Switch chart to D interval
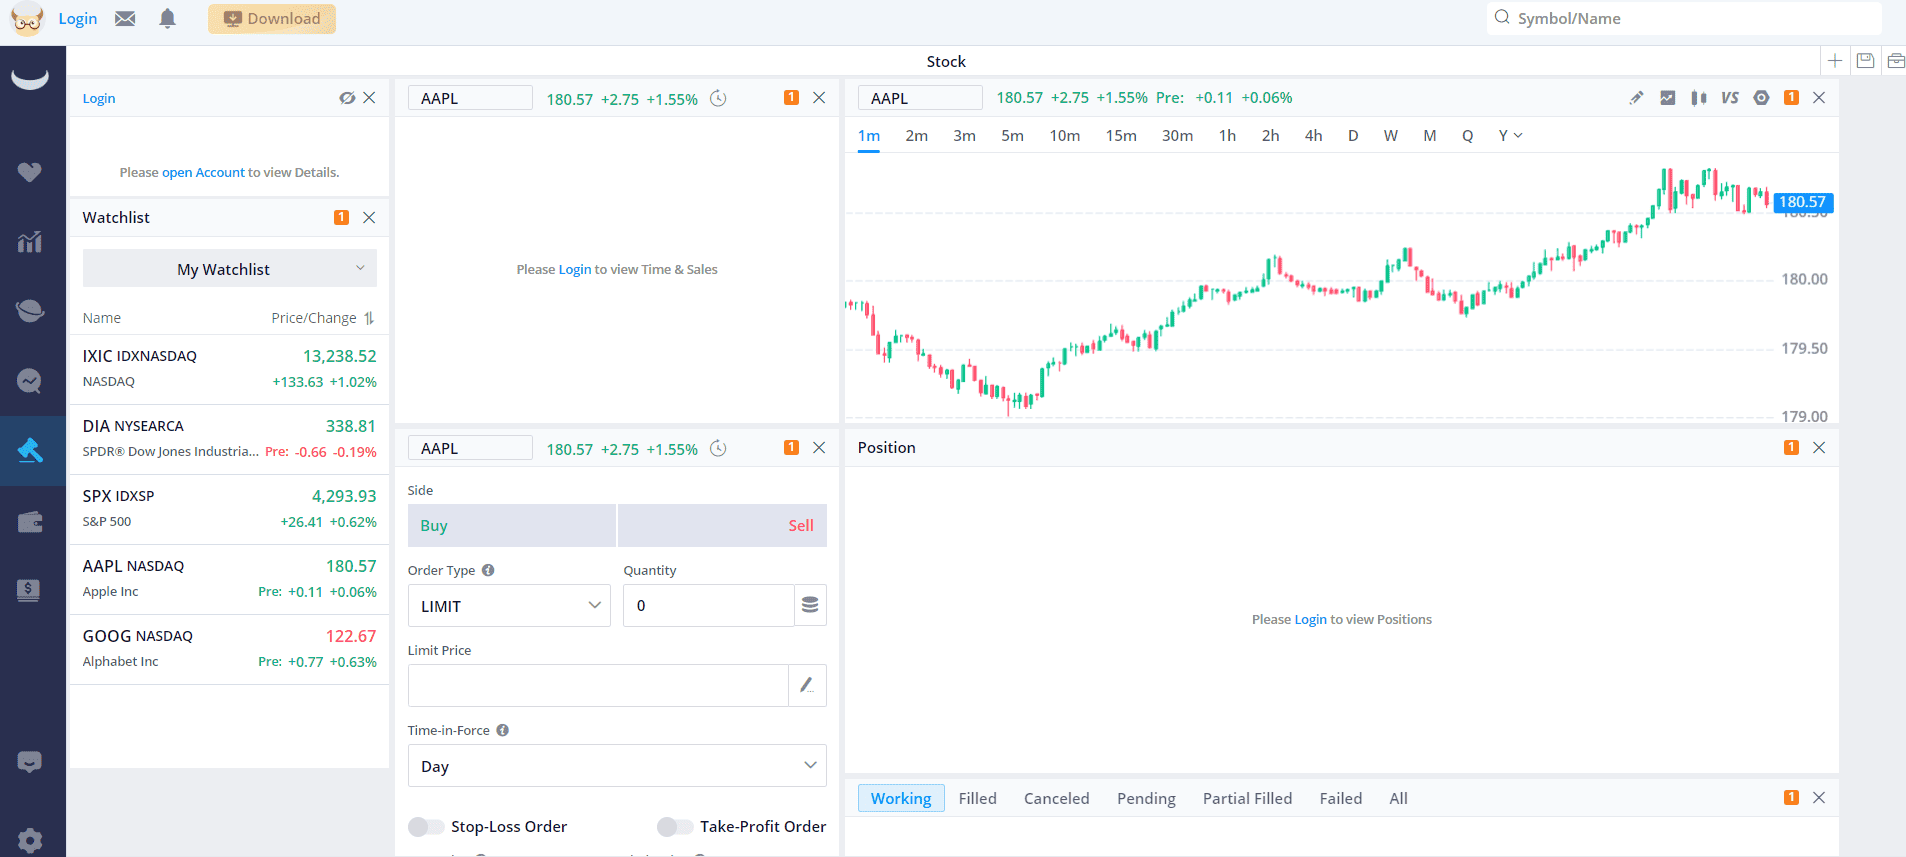1906x857 pixels. [1353, 135]
